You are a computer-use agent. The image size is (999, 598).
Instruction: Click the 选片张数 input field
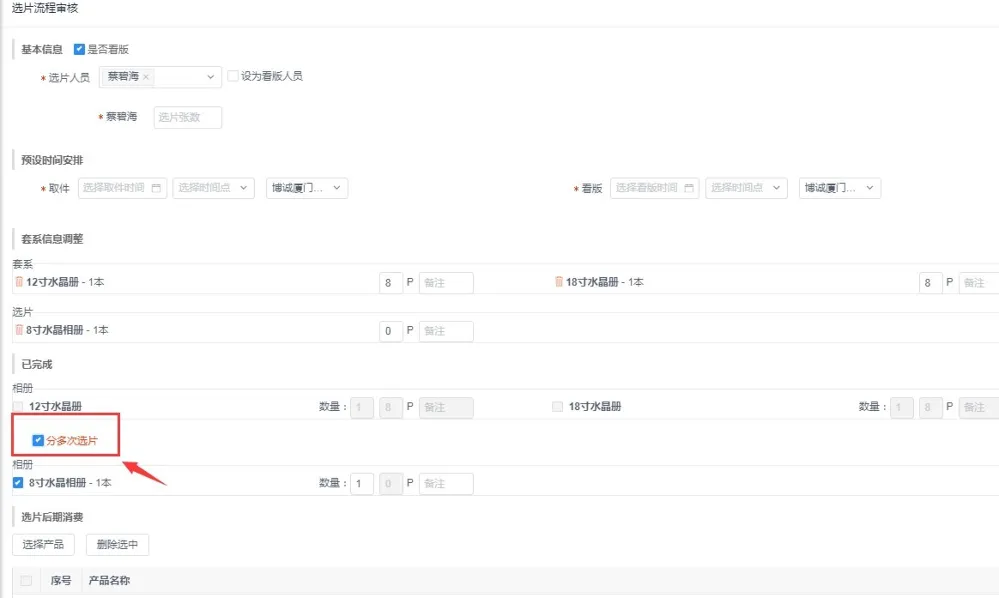[187, 117]
